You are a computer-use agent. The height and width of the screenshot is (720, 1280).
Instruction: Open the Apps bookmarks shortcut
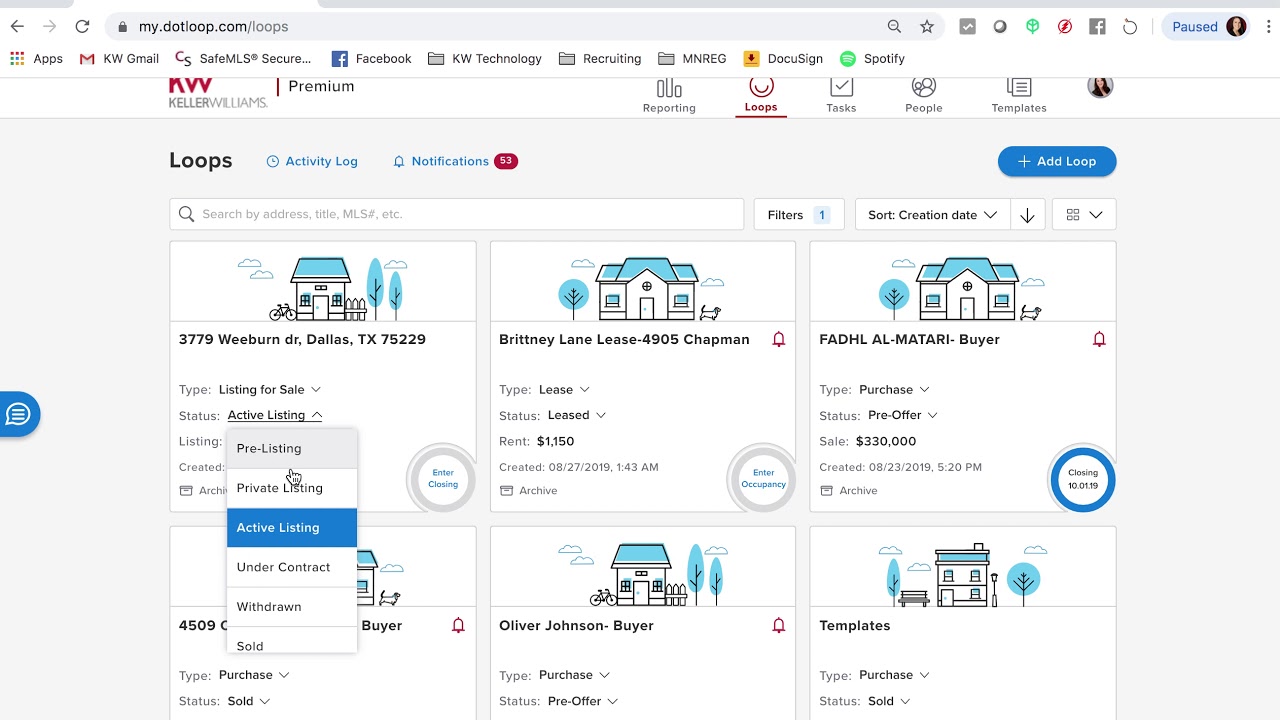point(37,59)
